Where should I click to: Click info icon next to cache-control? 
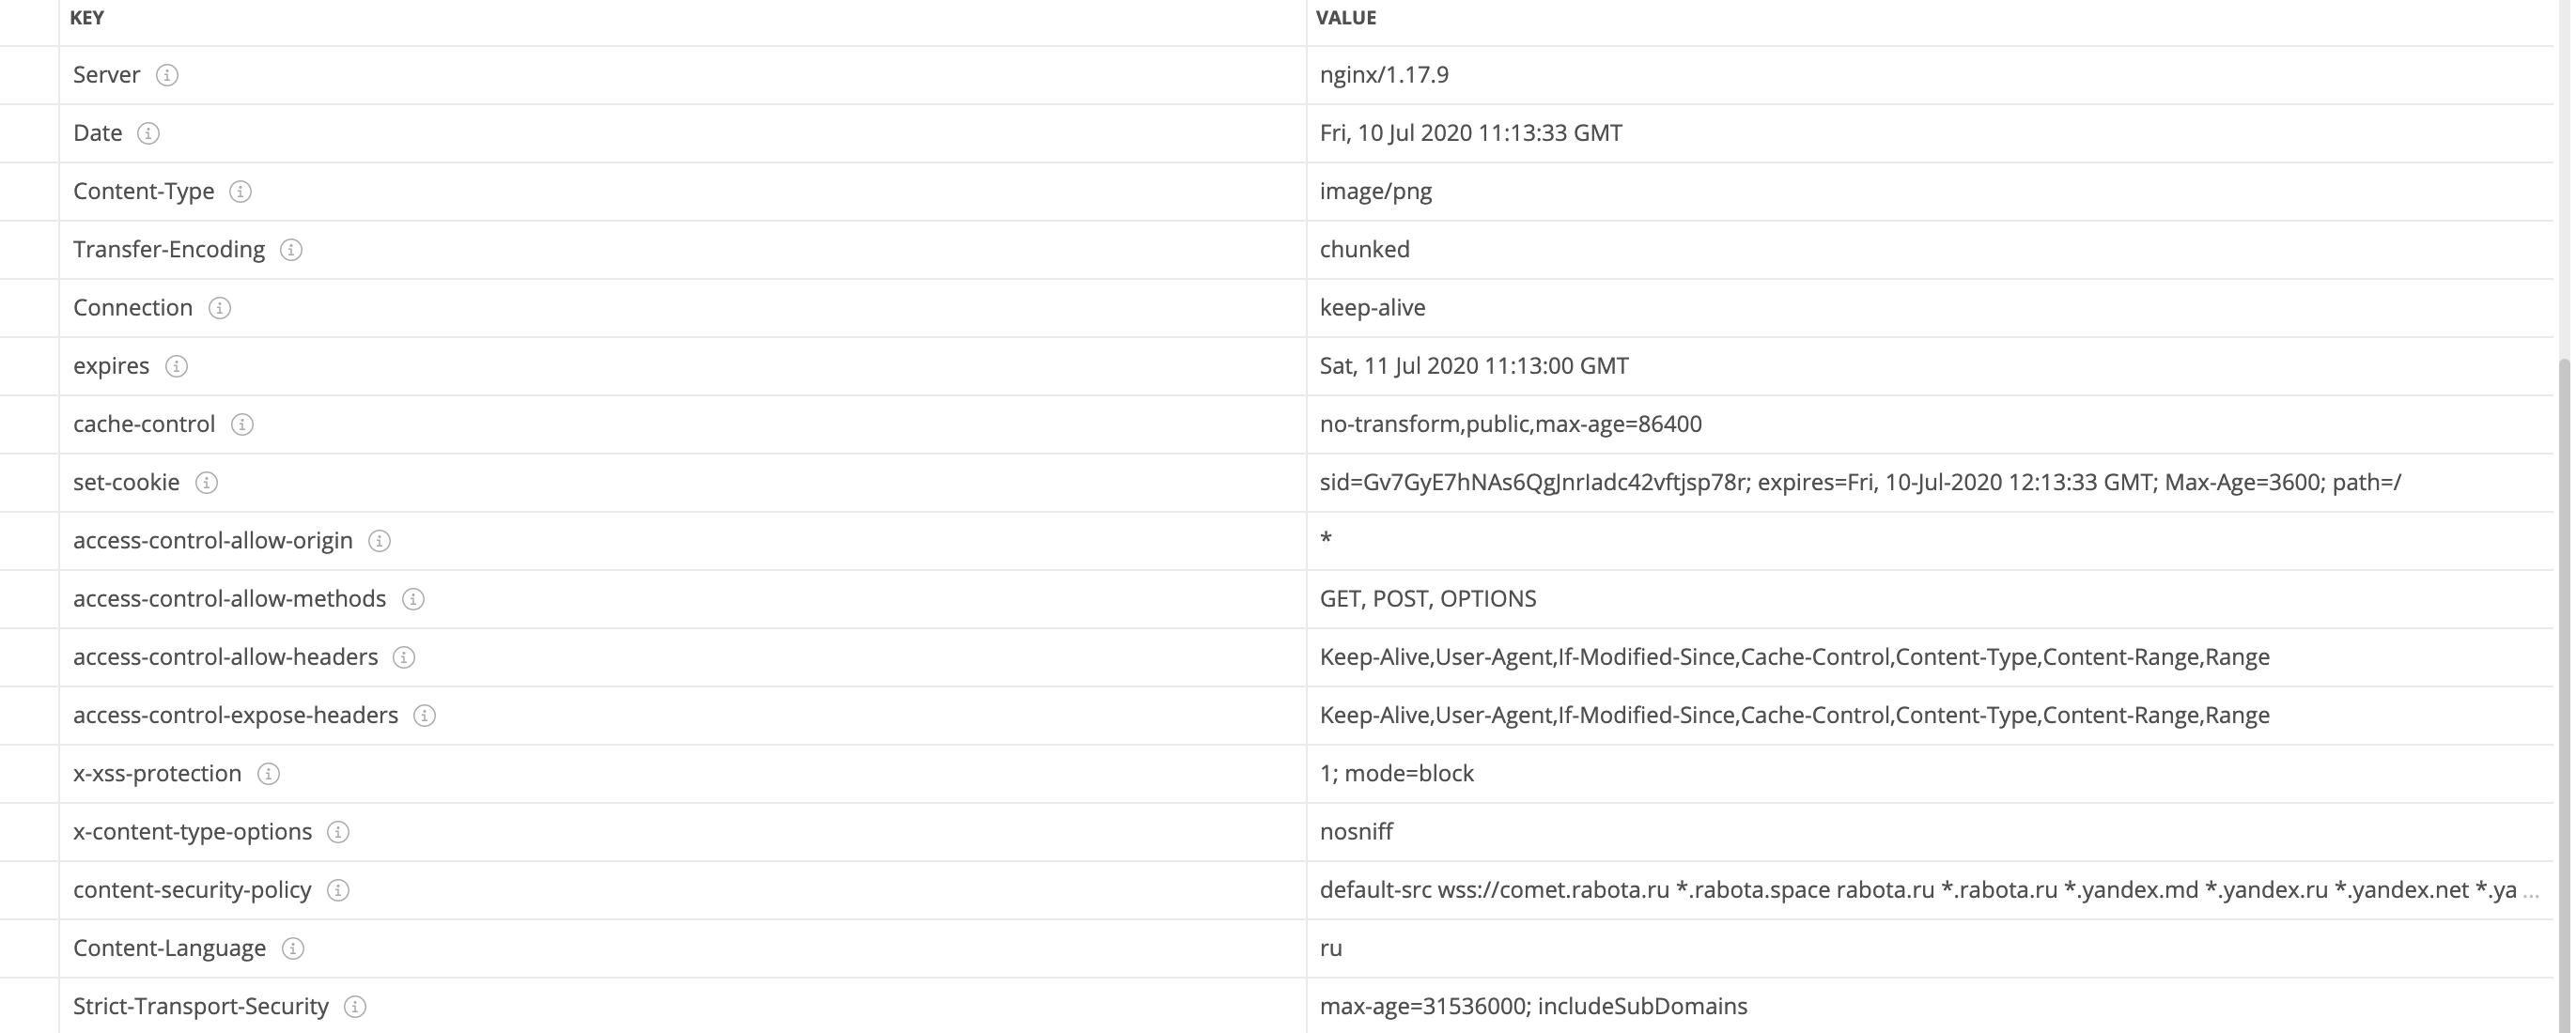(242, 425)
